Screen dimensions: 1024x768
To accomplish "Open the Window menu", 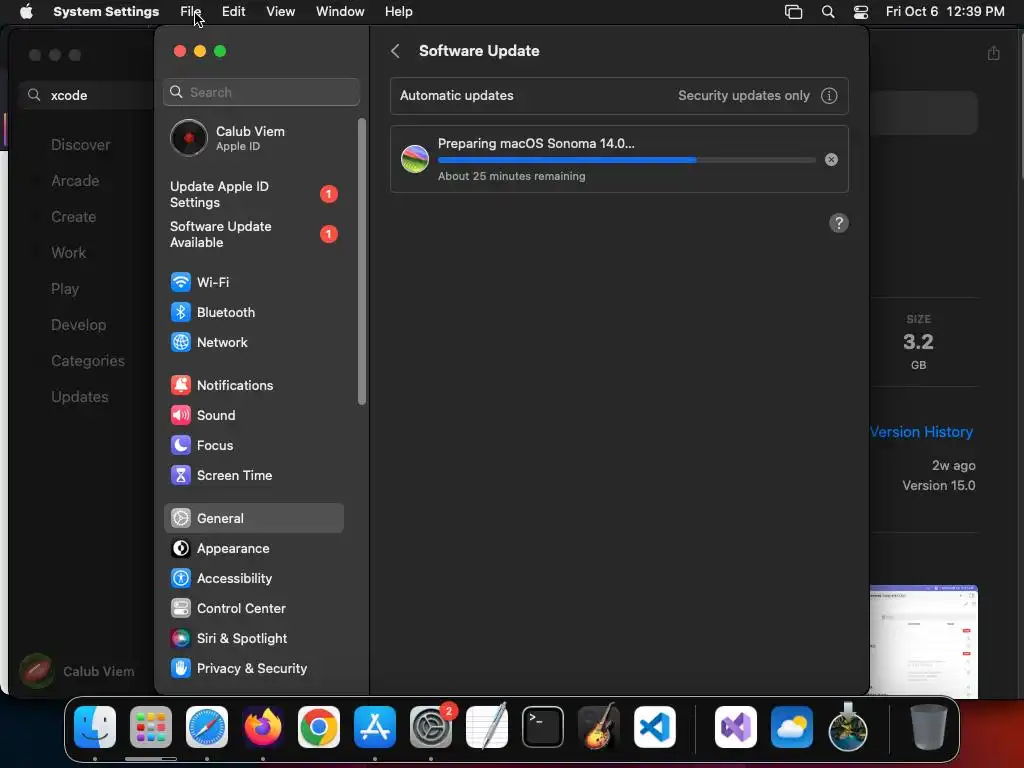I will 340,12.
